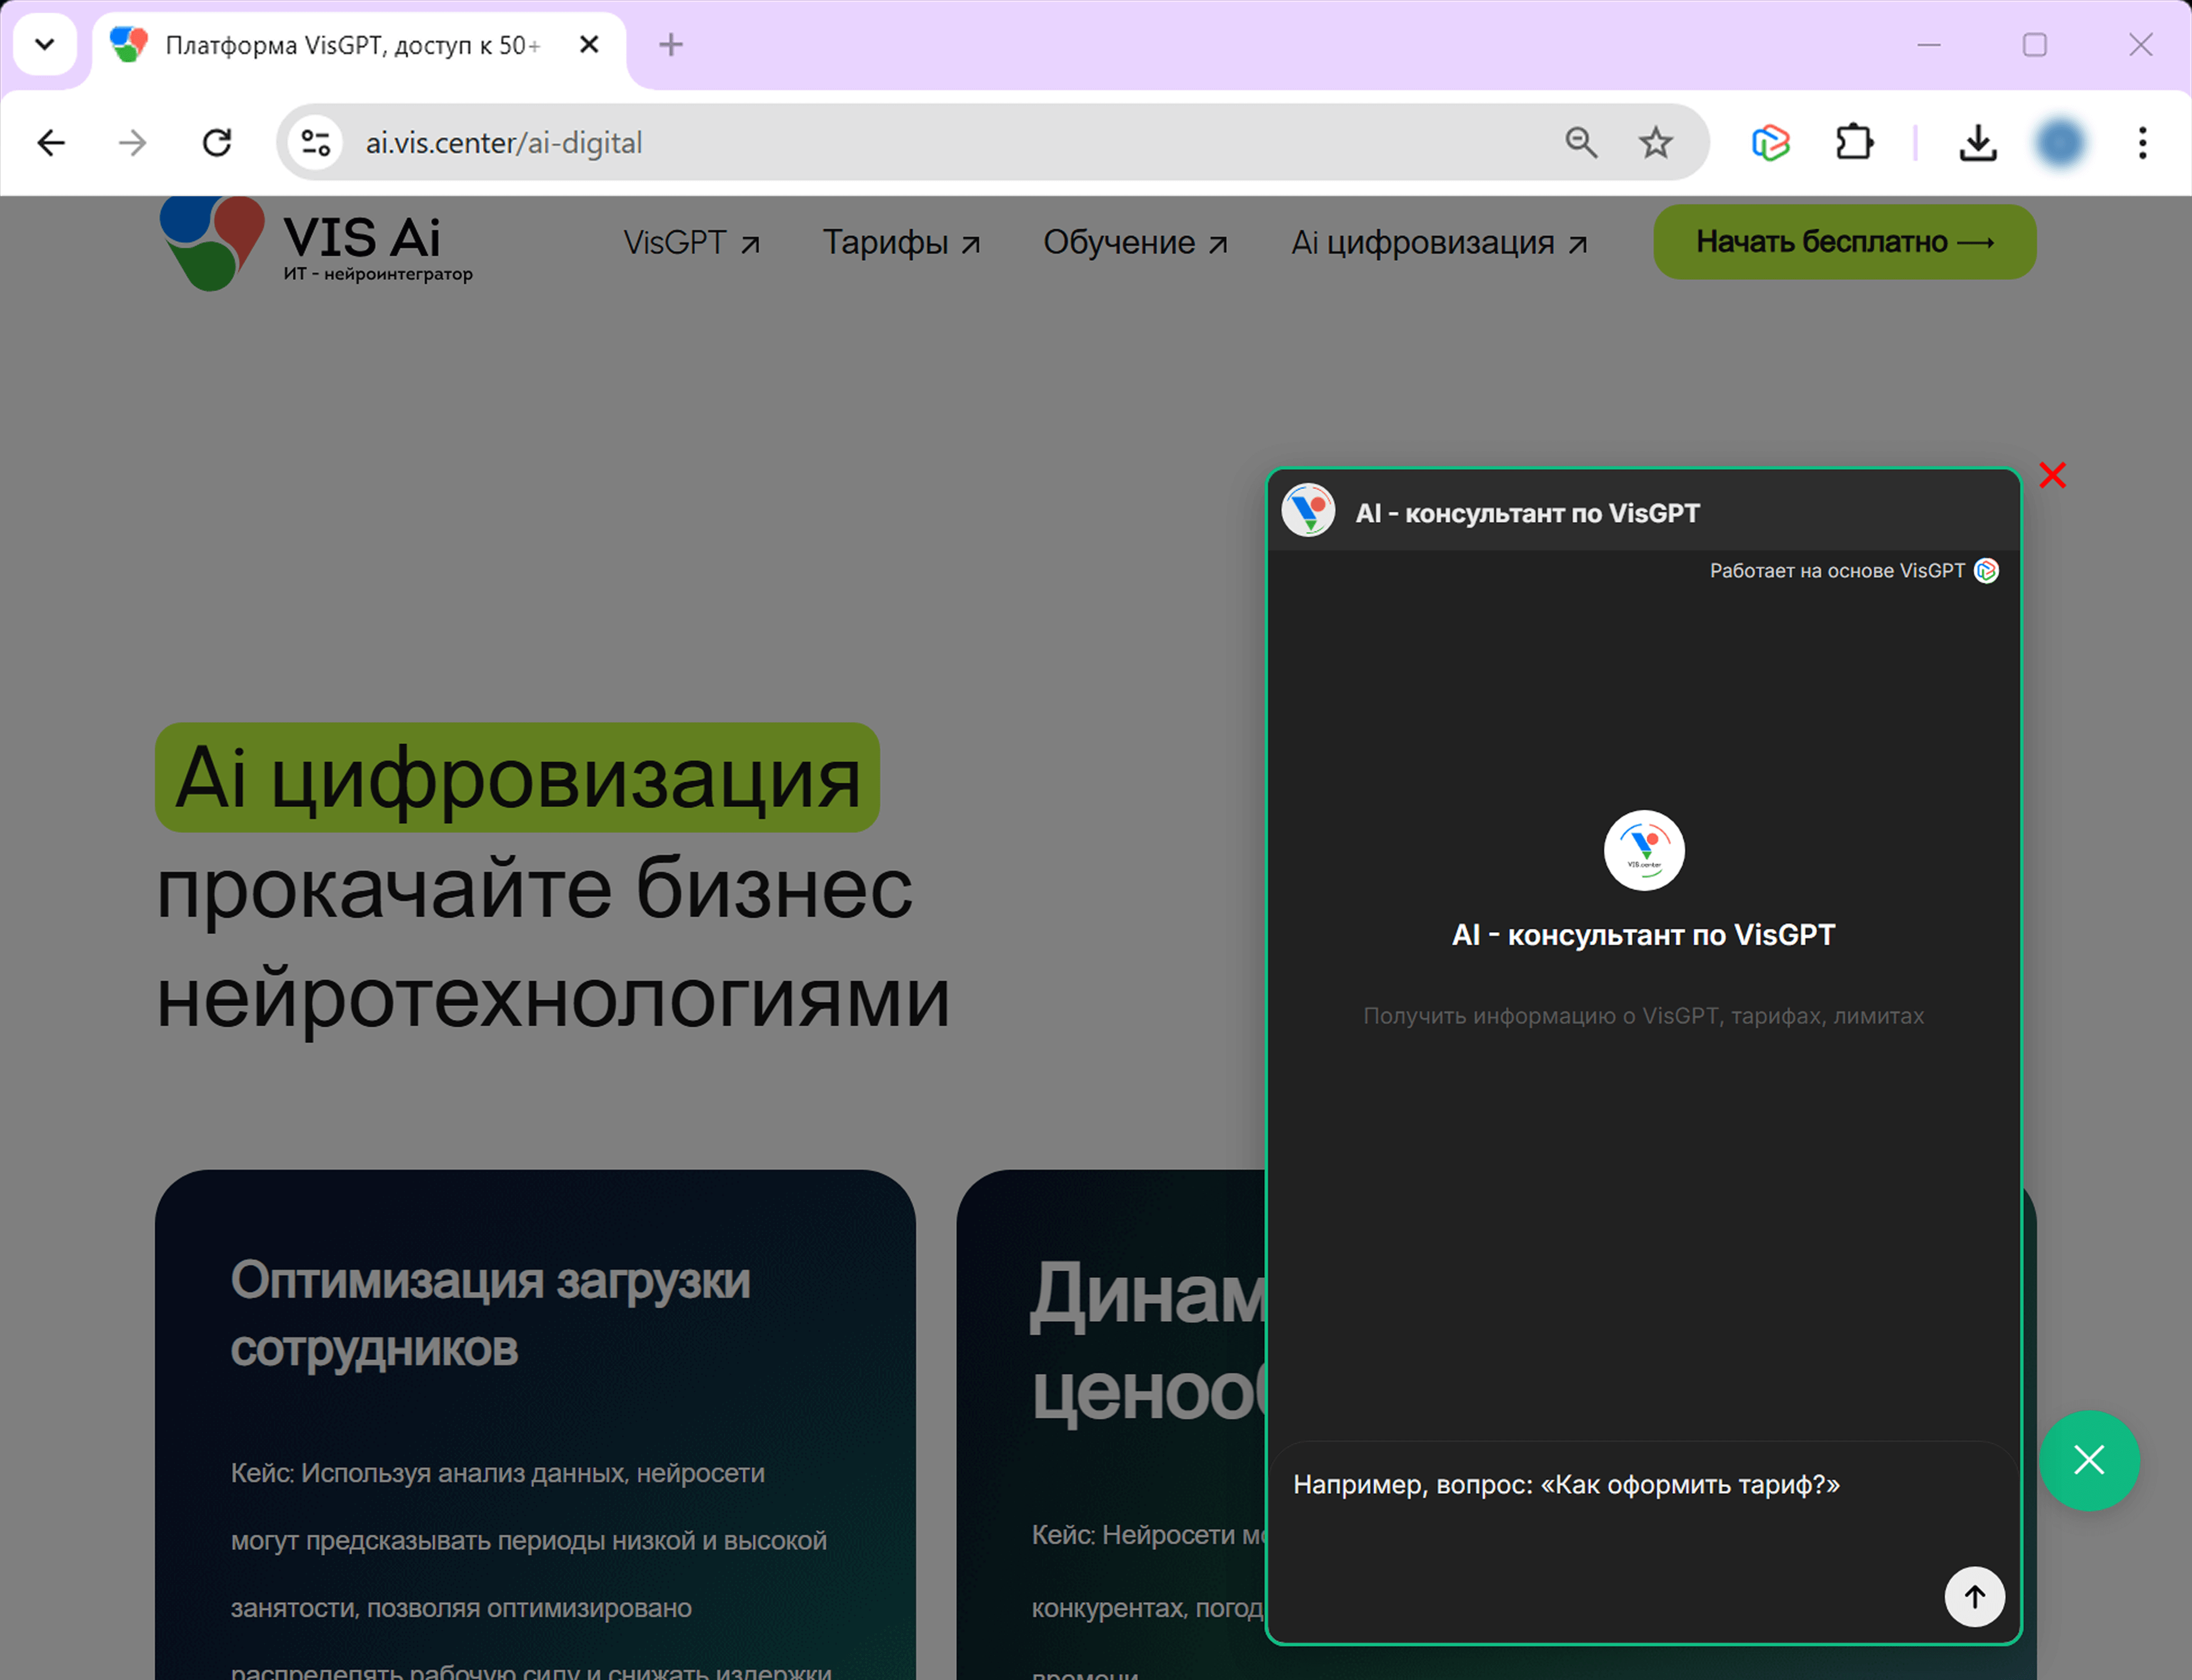
Task: Open the Тарифы navigation link
Action: 901,243
